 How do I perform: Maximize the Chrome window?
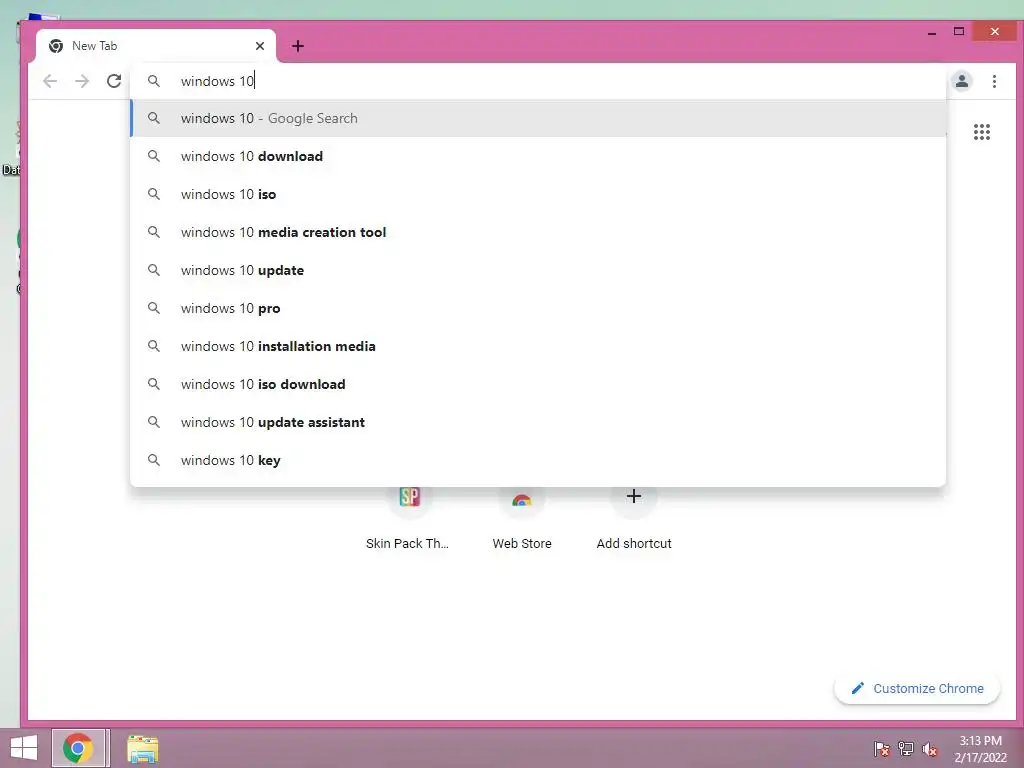pos(959,31)
